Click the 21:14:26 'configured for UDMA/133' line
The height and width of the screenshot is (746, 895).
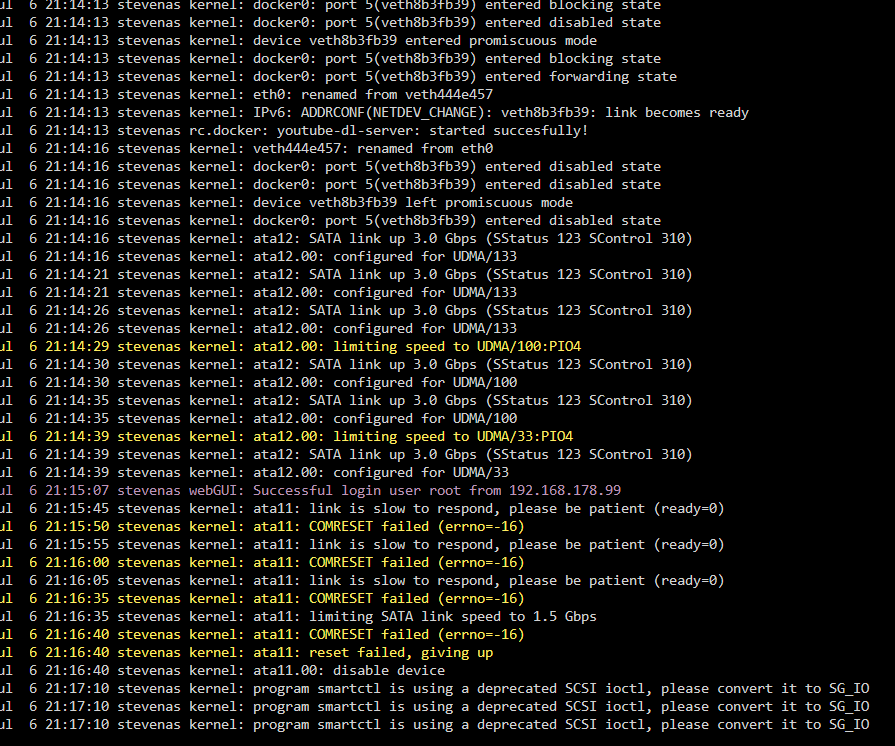pyautogui.click(x=259, y=328)
